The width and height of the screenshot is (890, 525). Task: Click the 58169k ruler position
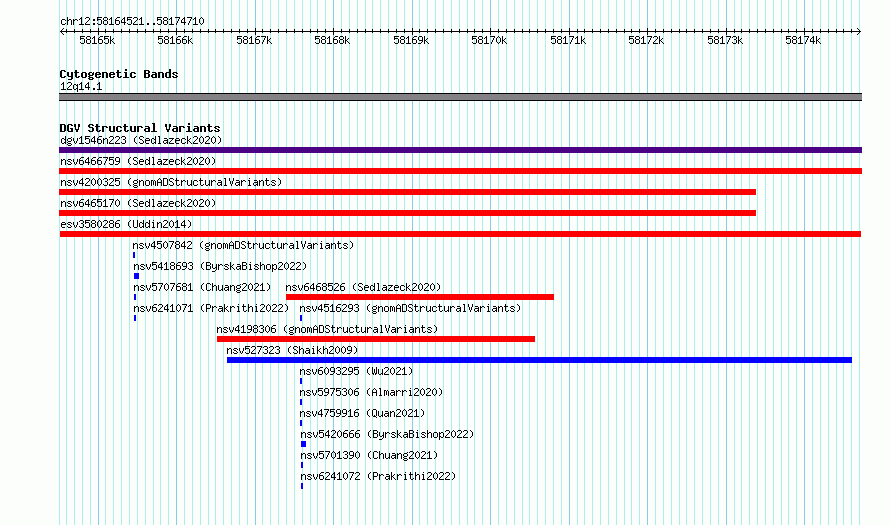point(411,40)
